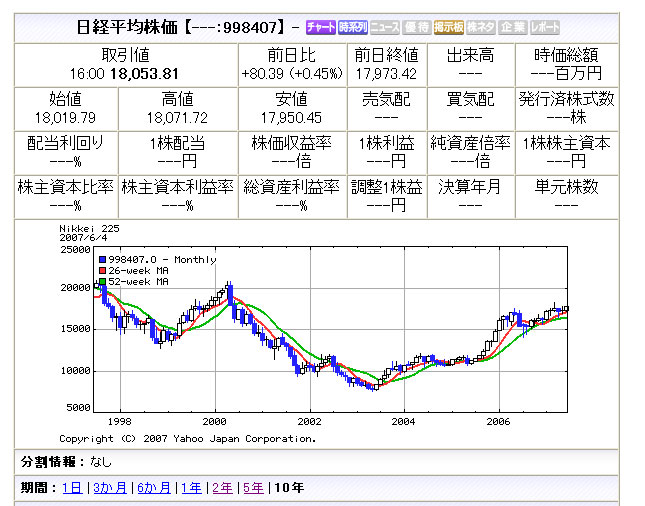
Task: Choose the 2年 chart period
Action: coord(222,488)
